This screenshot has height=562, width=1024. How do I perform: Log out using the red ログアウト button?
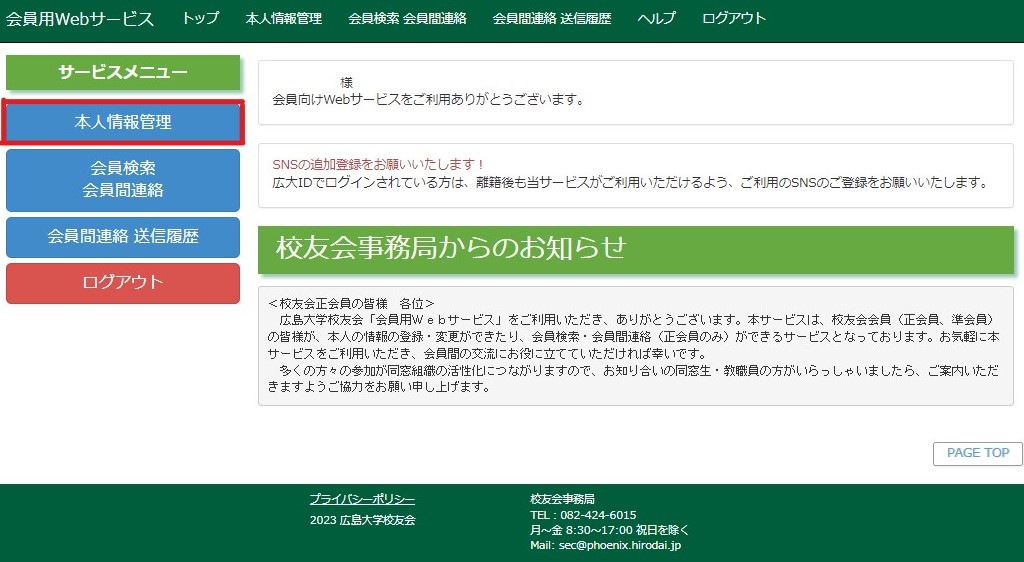point(123,283)
